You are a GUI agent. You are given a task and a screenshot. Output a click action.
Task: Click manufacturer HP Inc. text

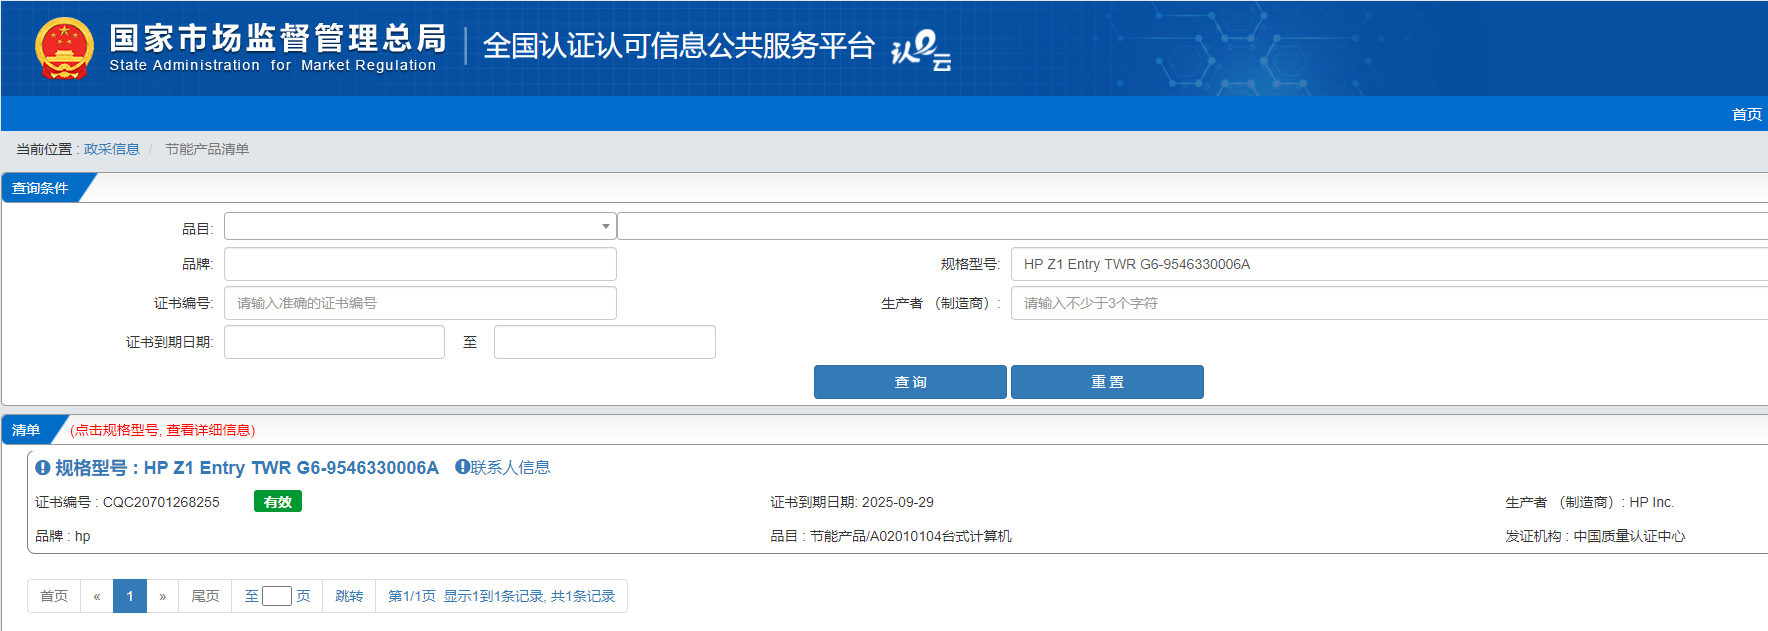click(x=1651, y=502)
